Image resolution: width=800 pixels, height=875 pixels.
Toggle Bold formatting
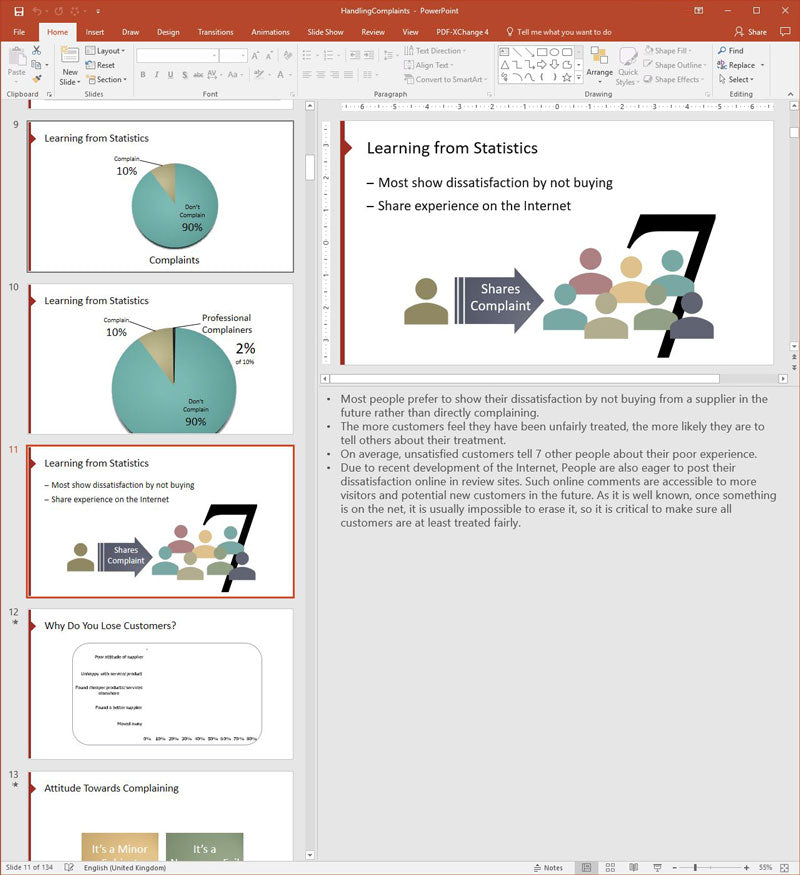[x=143, y=74]
